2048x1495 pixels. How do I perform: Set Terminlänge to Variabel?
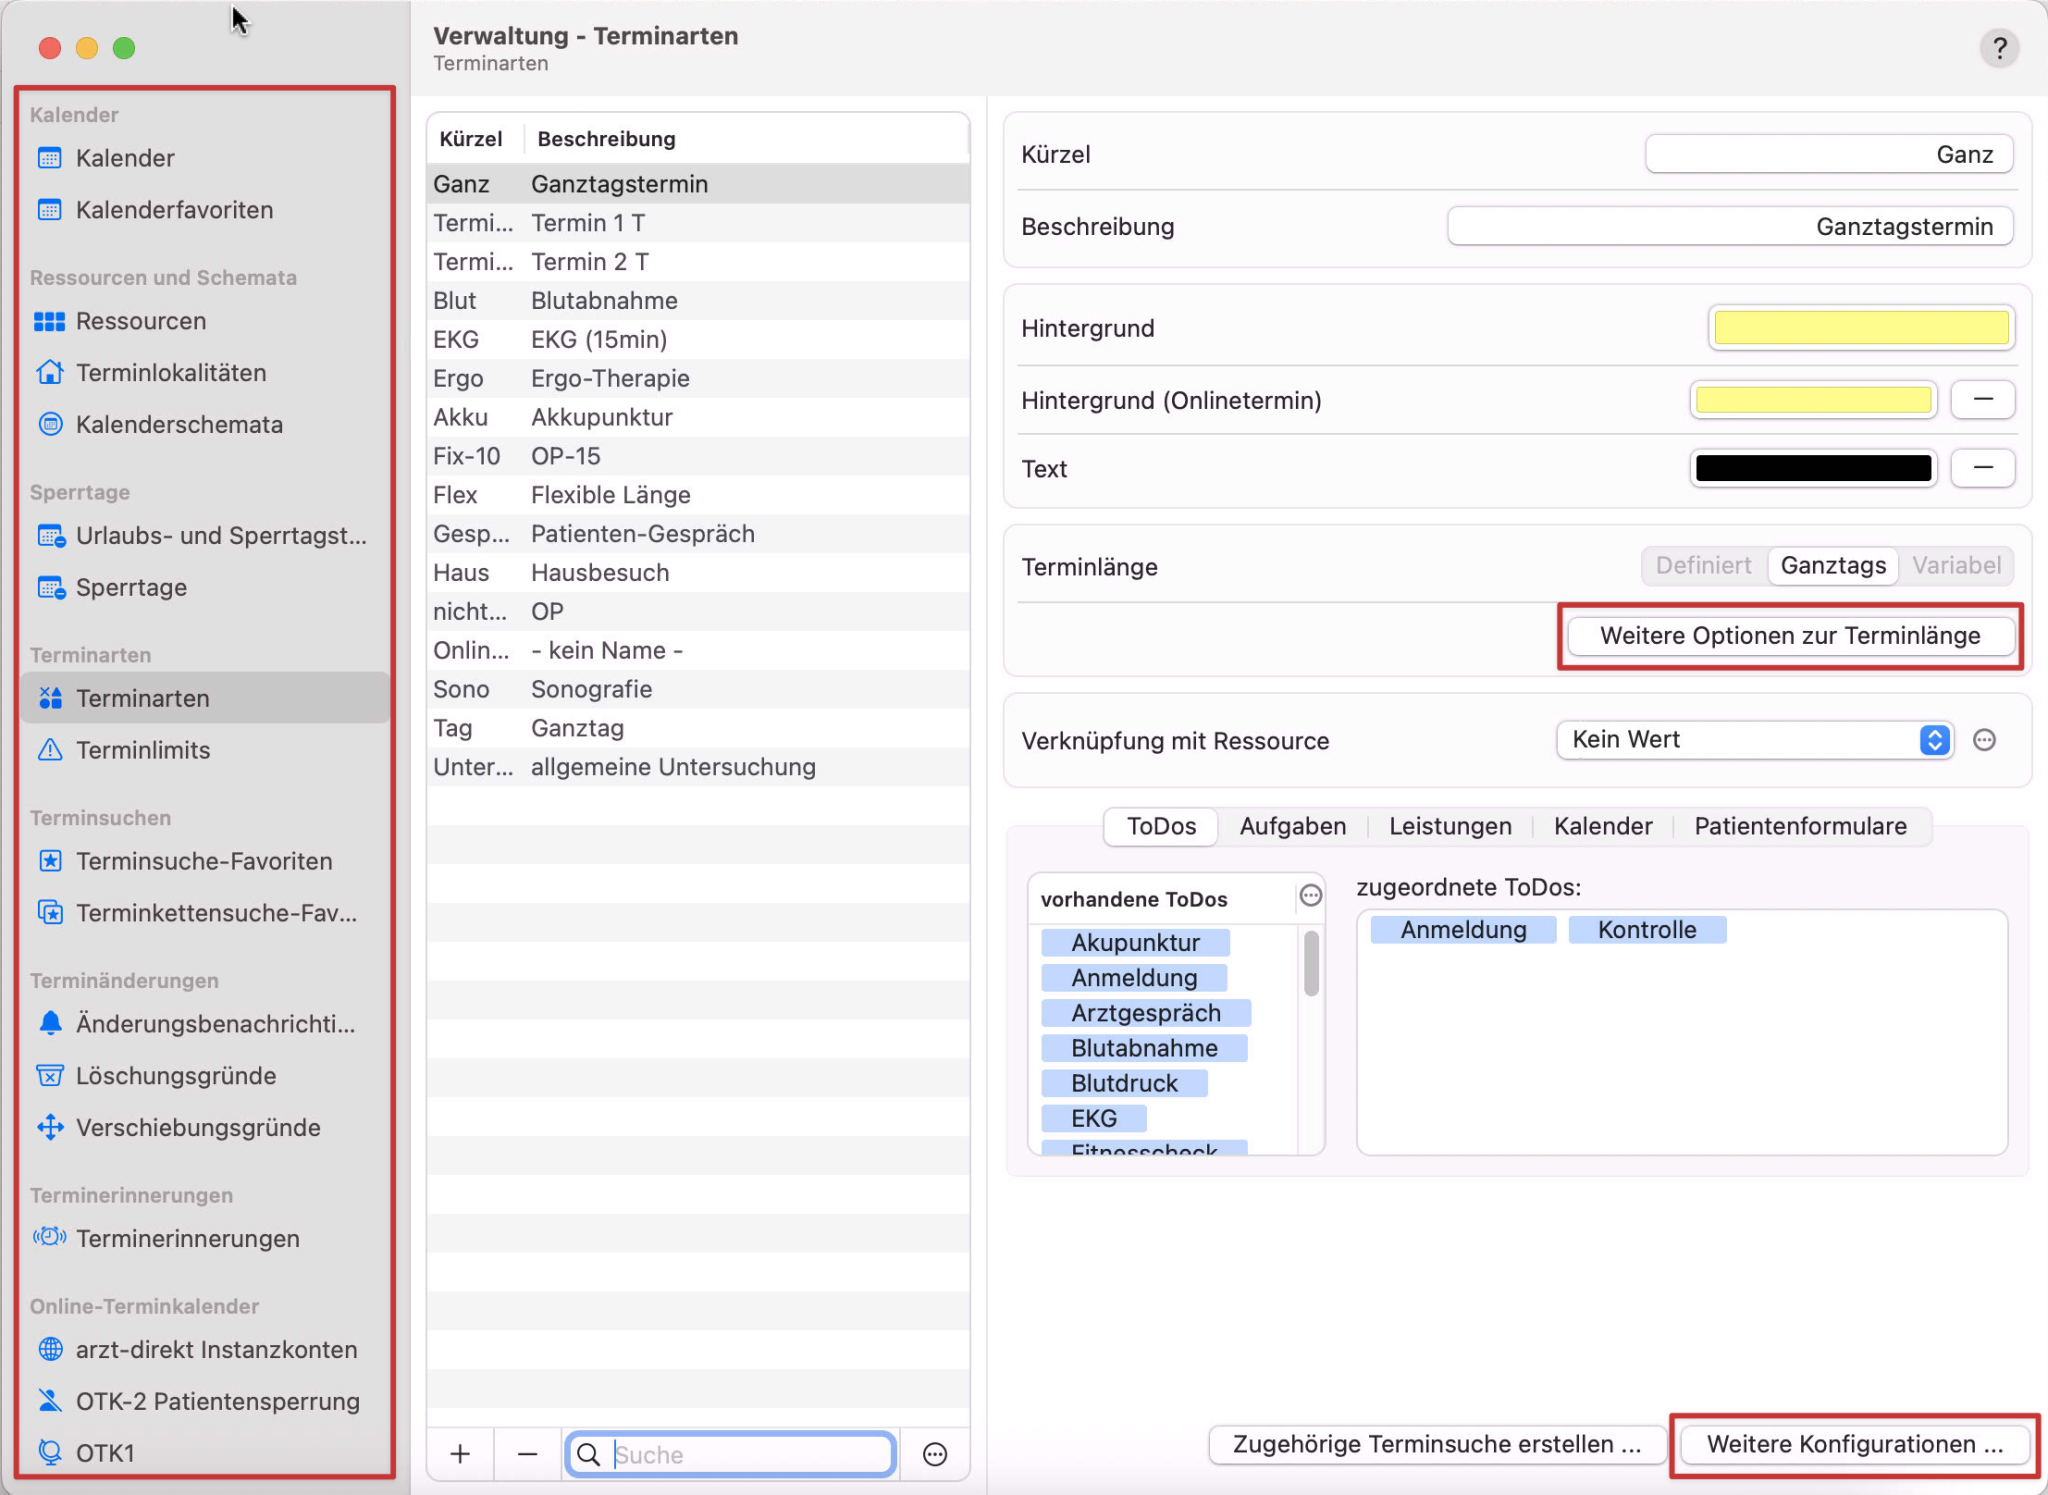[1956, 566]
